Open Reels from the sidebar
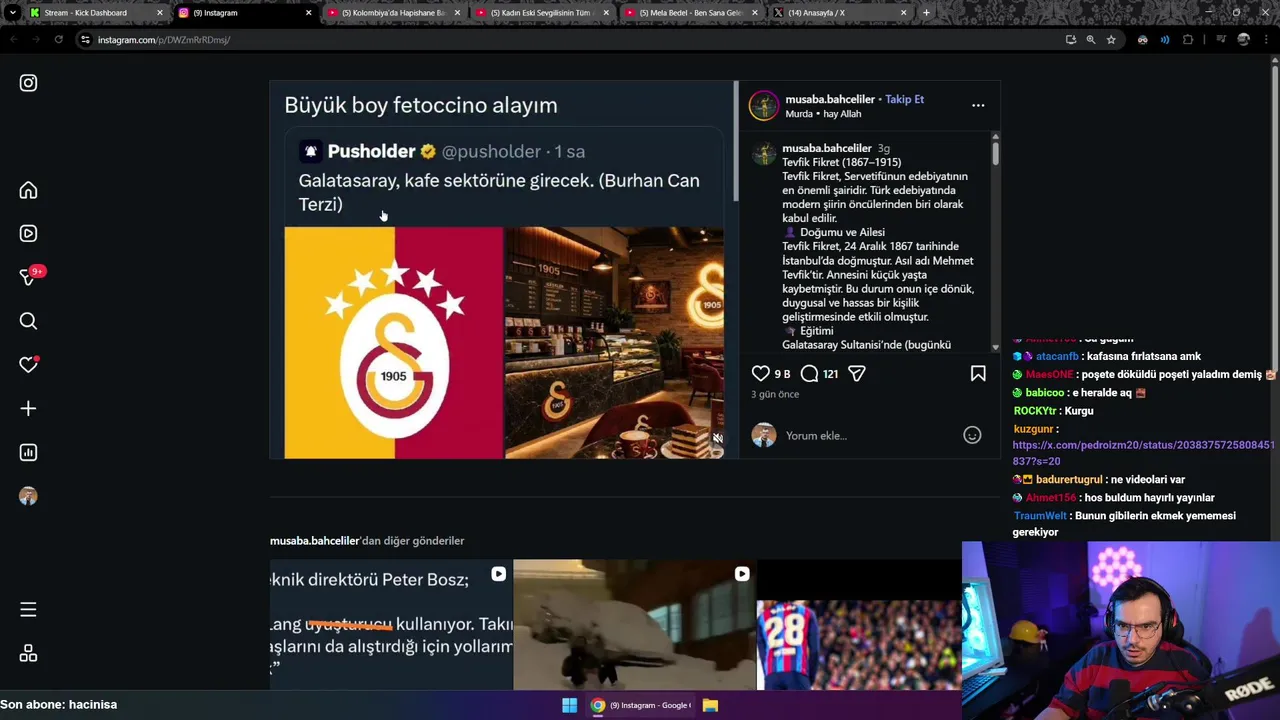 click(x=28, y=233)
